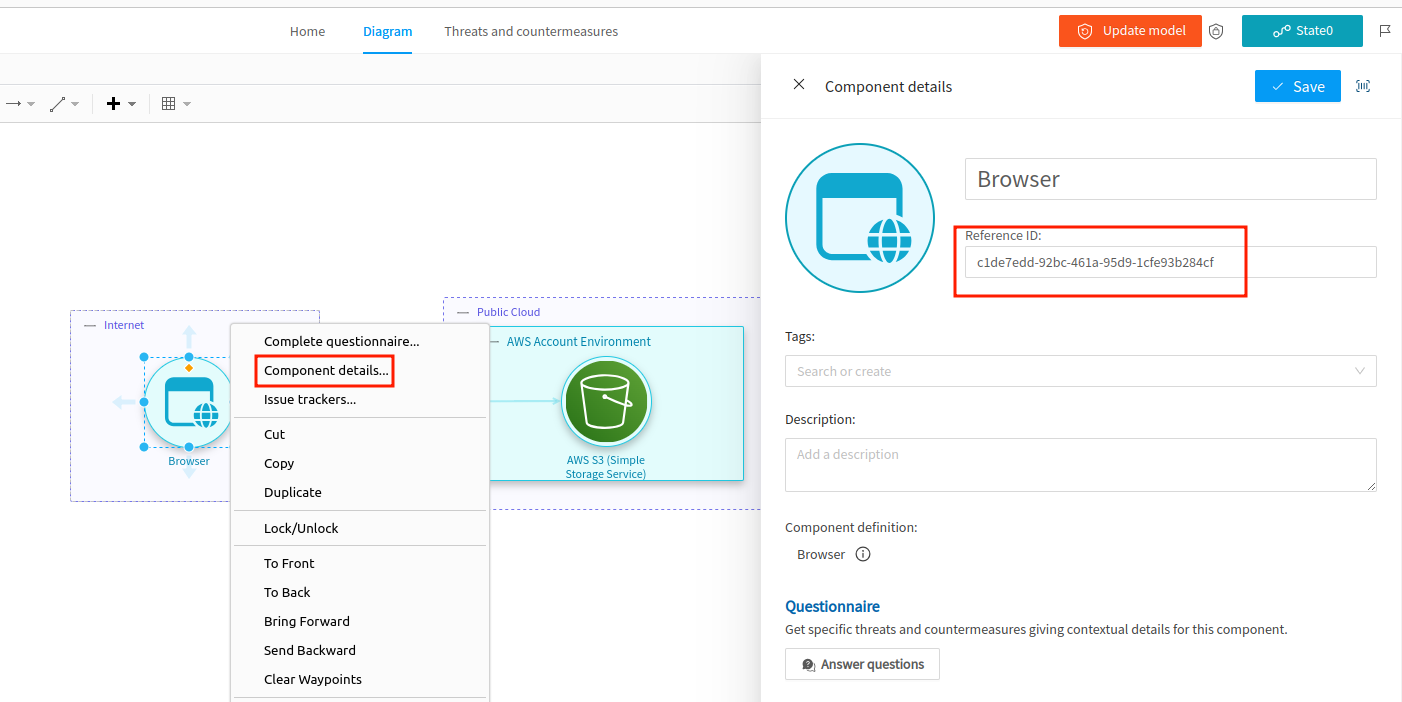Click the flag icon in top bar

(x=1385, y=31)
